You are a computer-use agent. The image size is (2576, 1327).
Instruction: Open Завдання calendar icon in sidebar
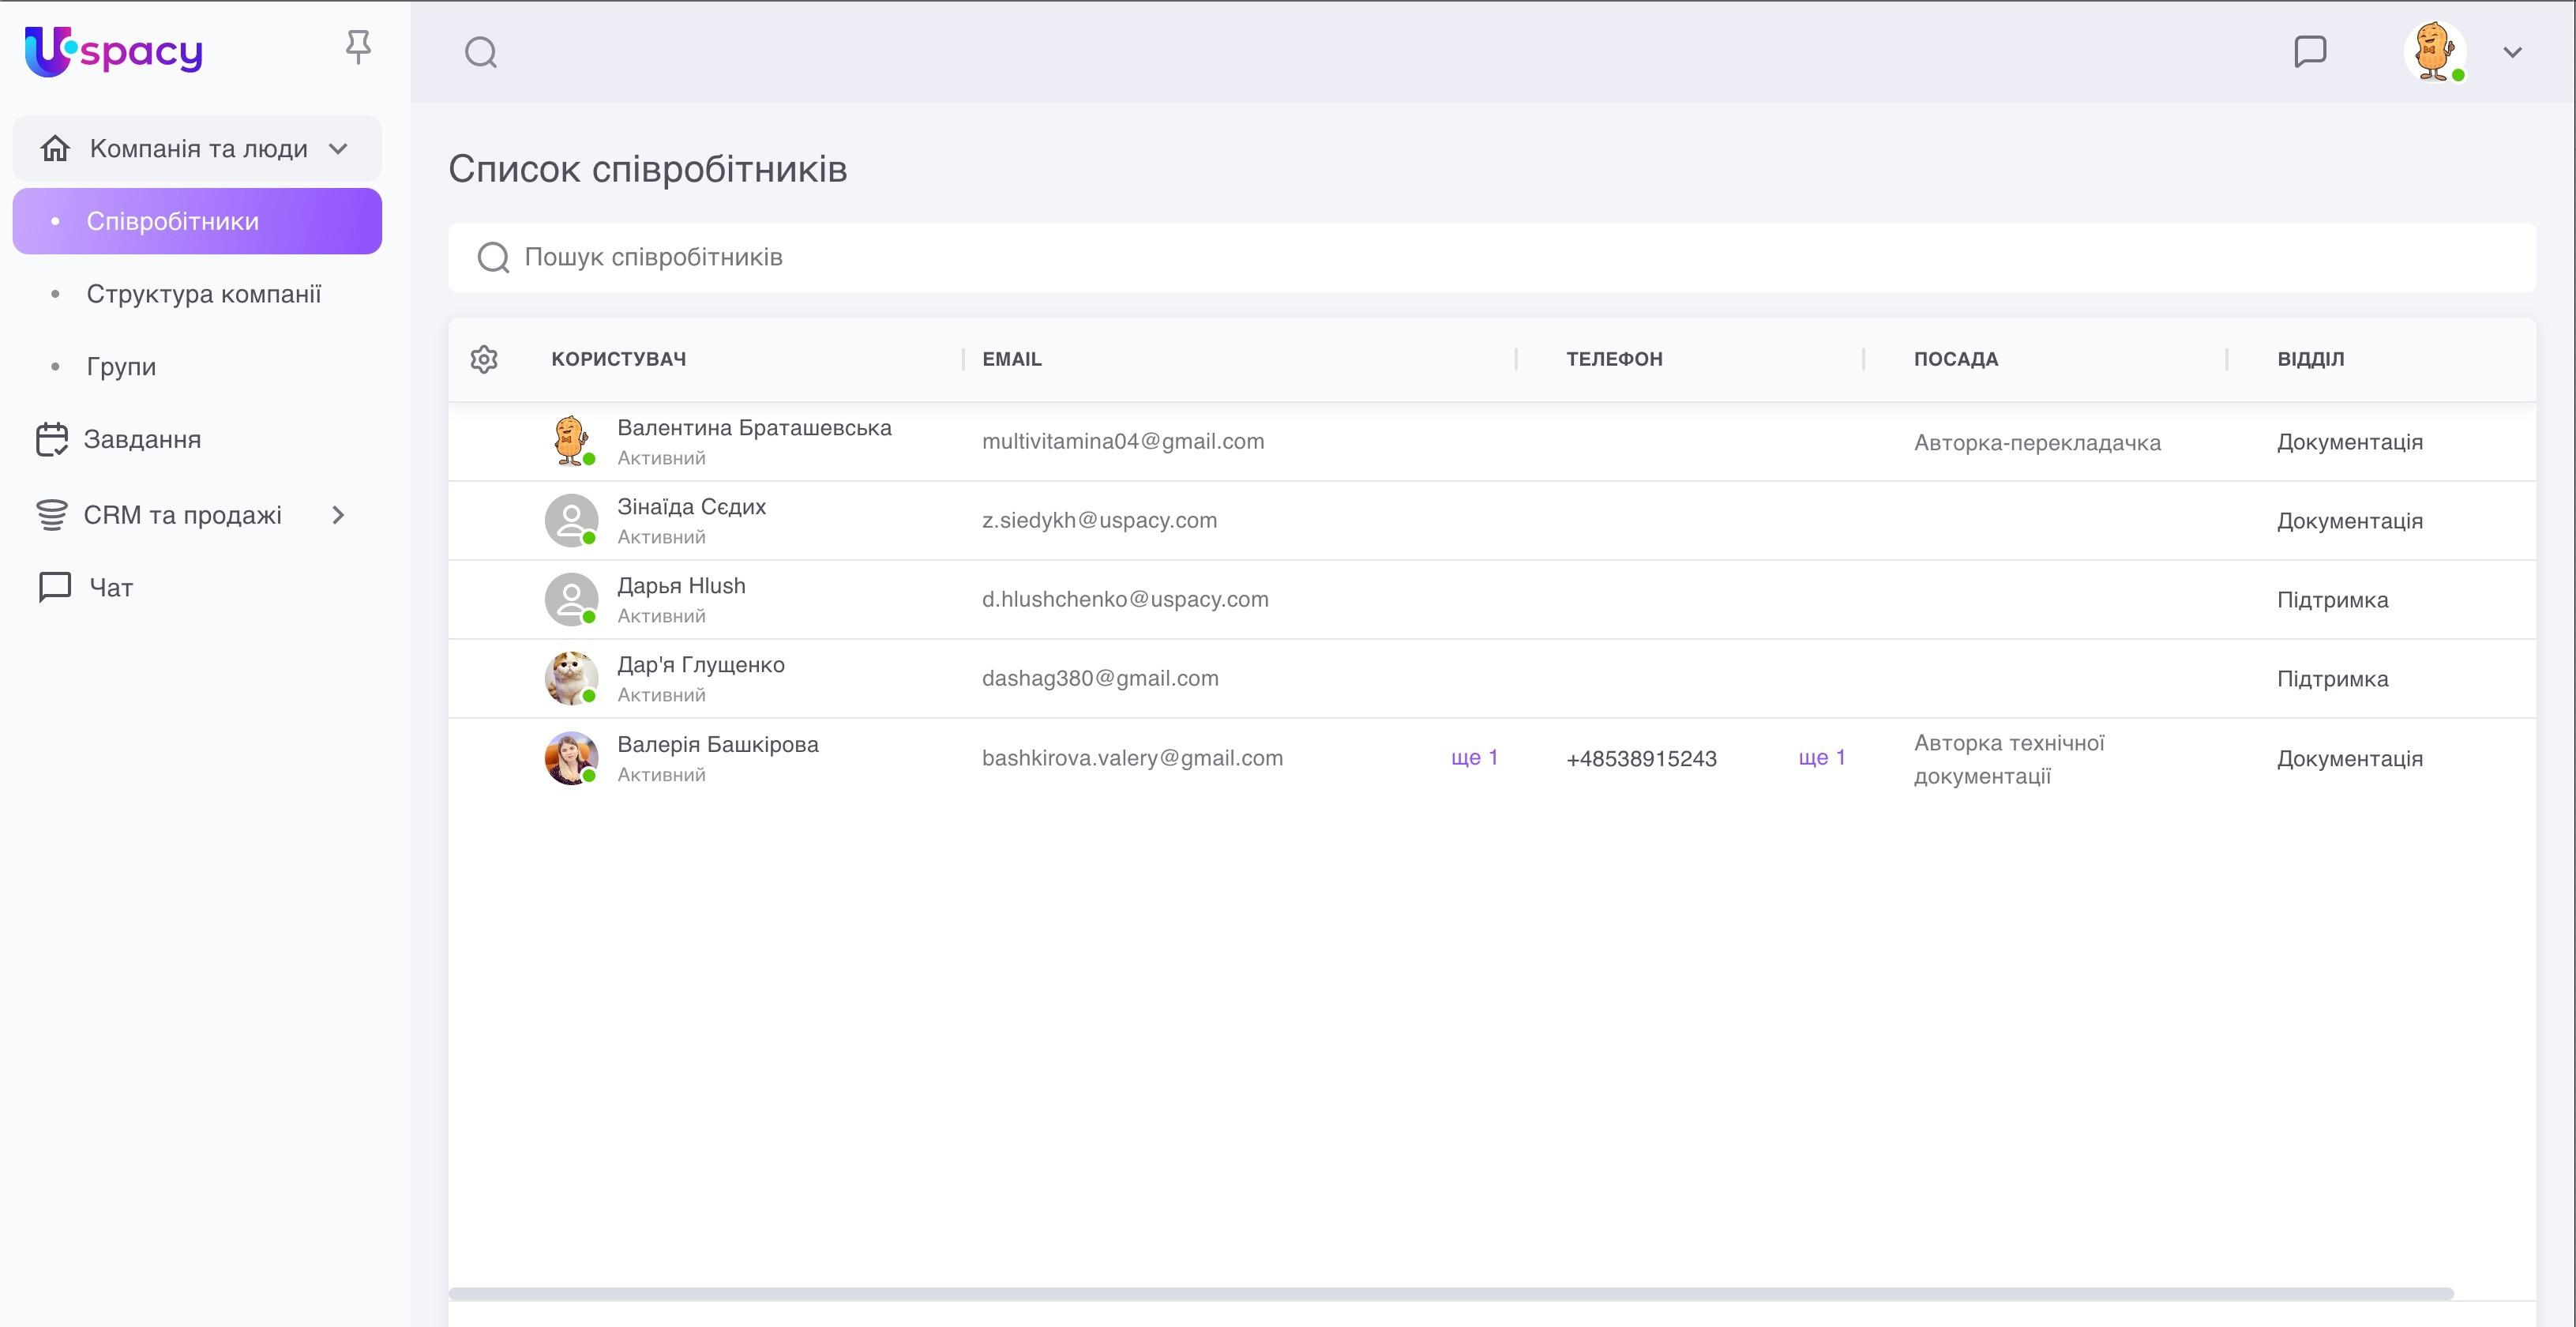52,440
